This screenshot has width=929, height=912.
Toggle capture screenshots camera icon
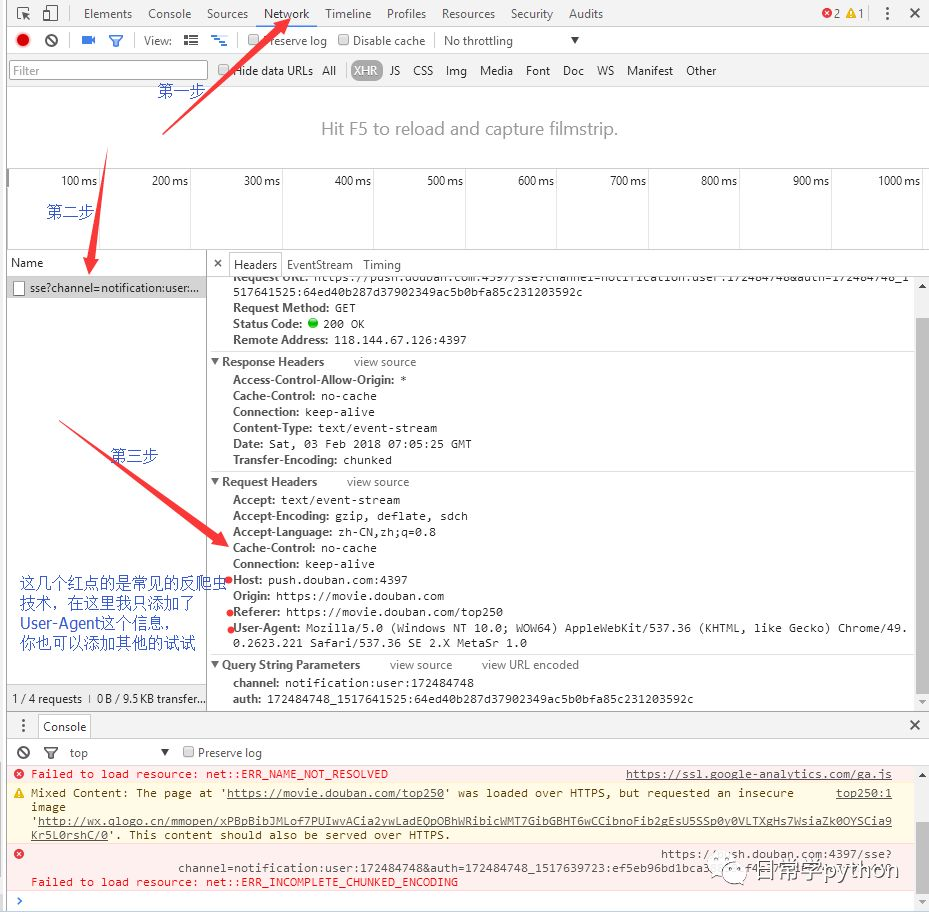click(x=88, y=40)
